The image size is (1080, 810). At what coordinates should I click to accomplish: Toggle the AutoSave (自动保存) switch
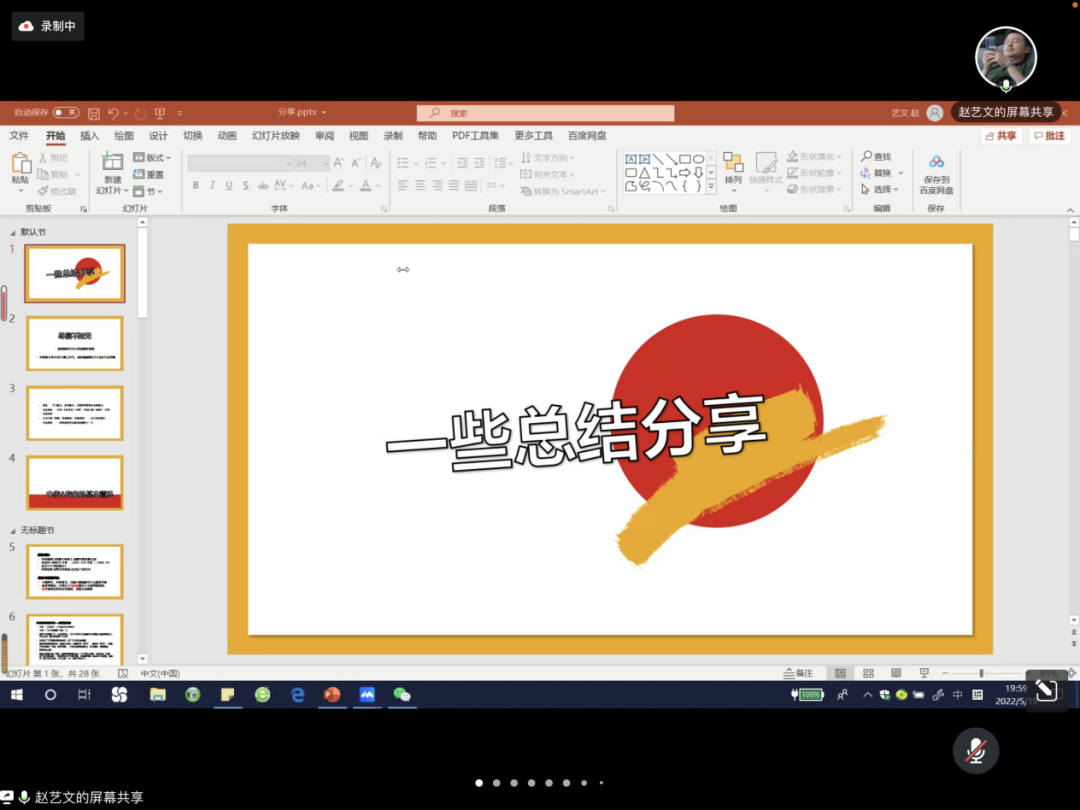coord(66,113)
